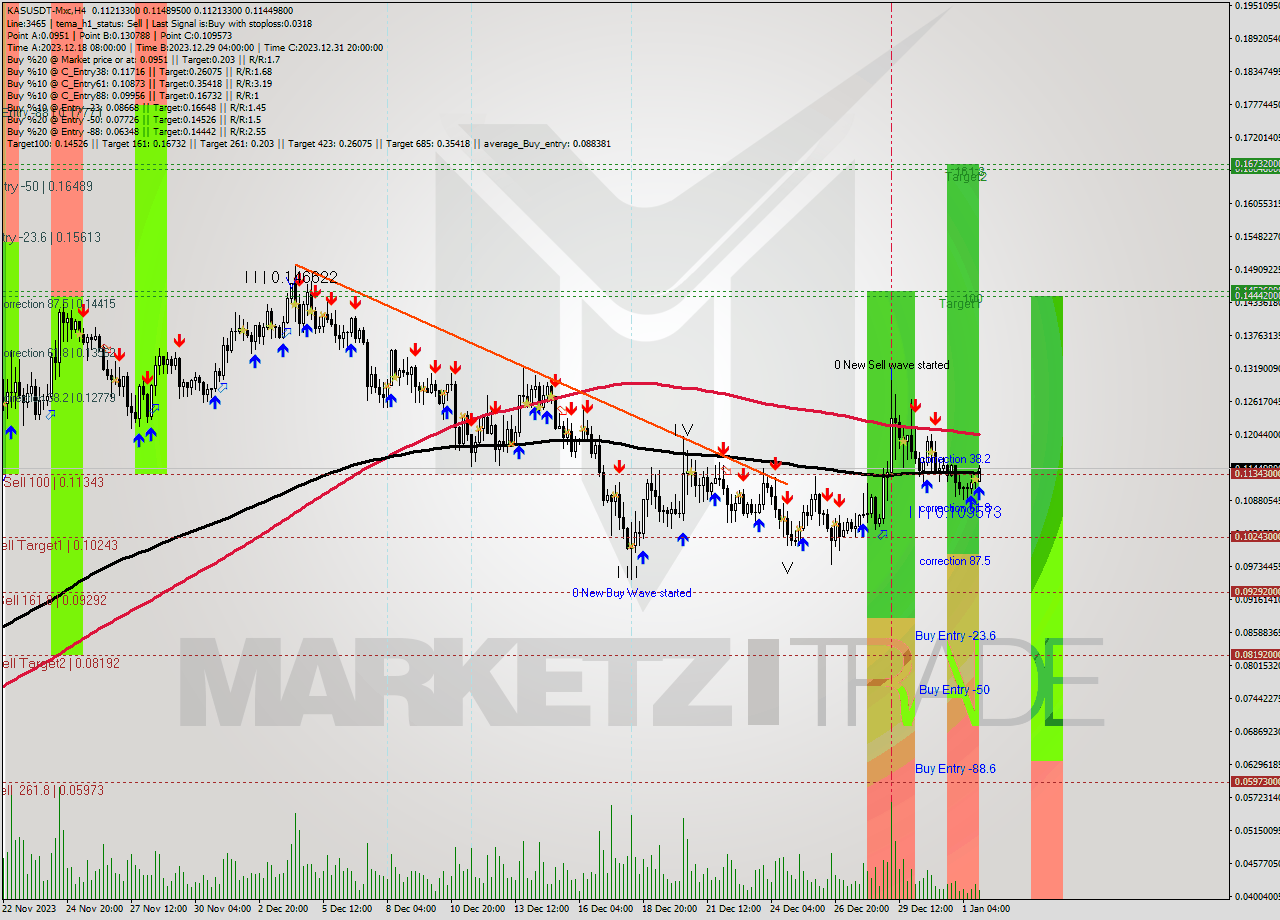
Task: Select the 'Target2' label on green zone
Action: [x=965, y=176]
